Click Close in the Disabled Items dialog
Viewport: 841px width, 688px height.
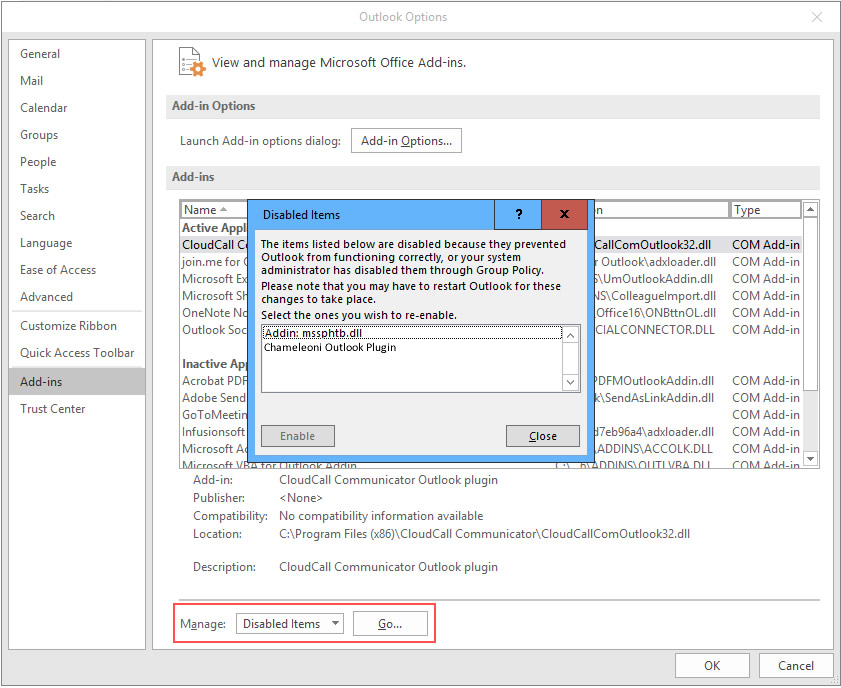pyautogui.click(x=543, y=436)
